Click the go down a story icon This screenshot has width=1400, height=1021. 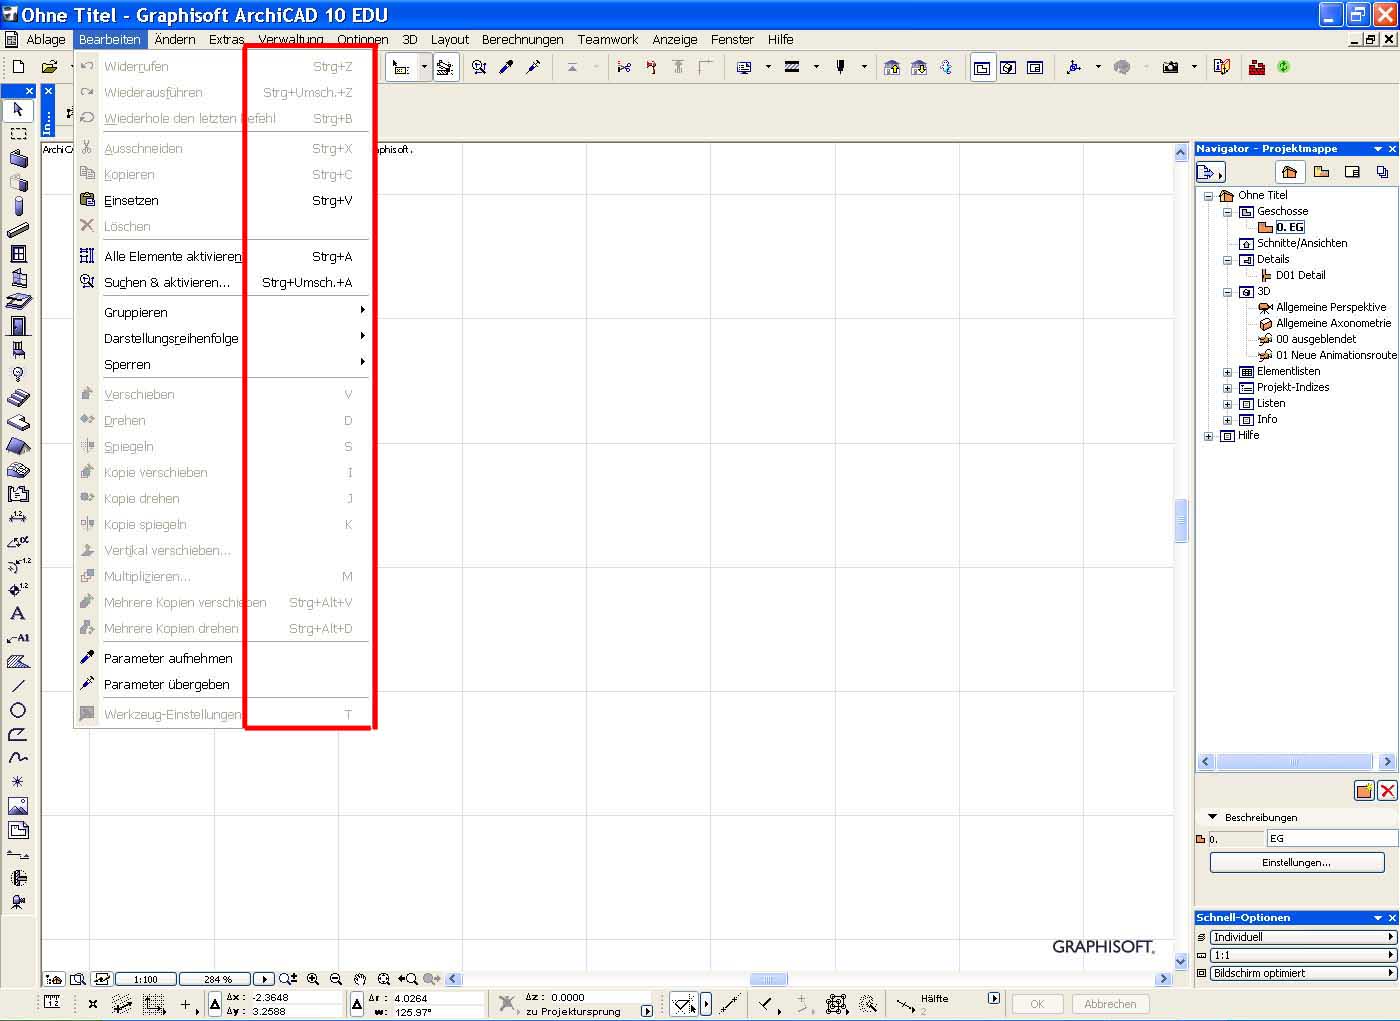[919, 67]
